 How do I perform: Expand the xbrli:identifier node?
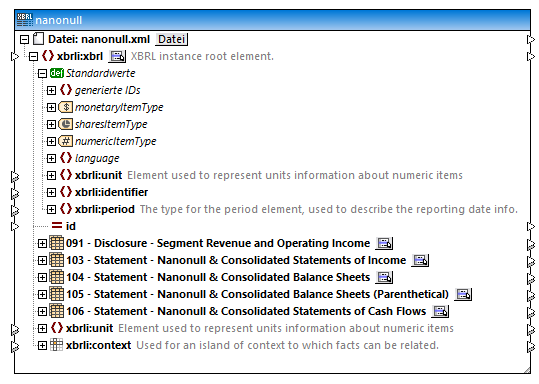coord(51,192)
